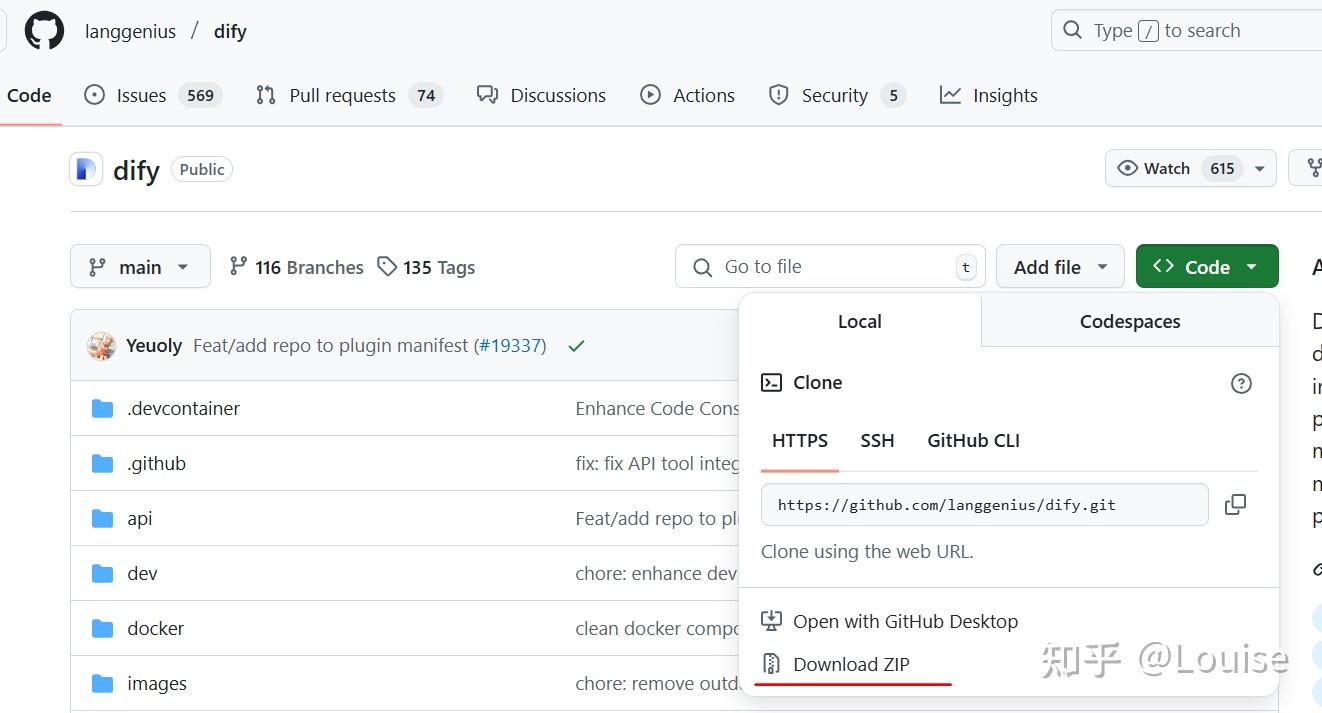Click the Go to file search field
The width and height of the screenshot is (1322, 713).
click(830, 267)
